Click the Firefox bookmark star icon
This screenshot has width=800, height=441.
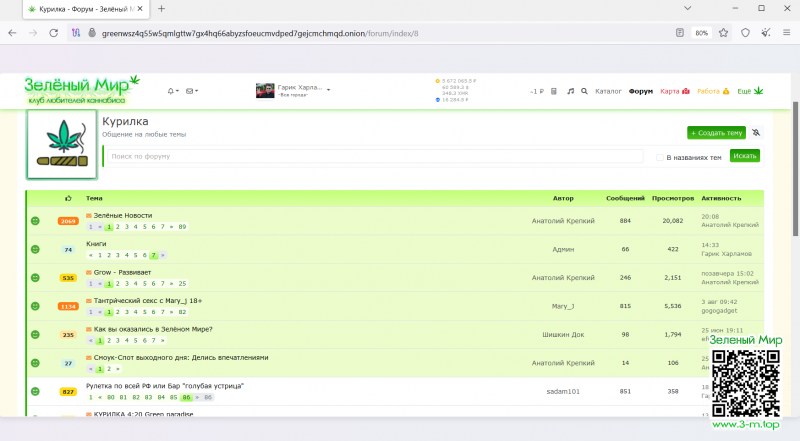click(723, 32)
